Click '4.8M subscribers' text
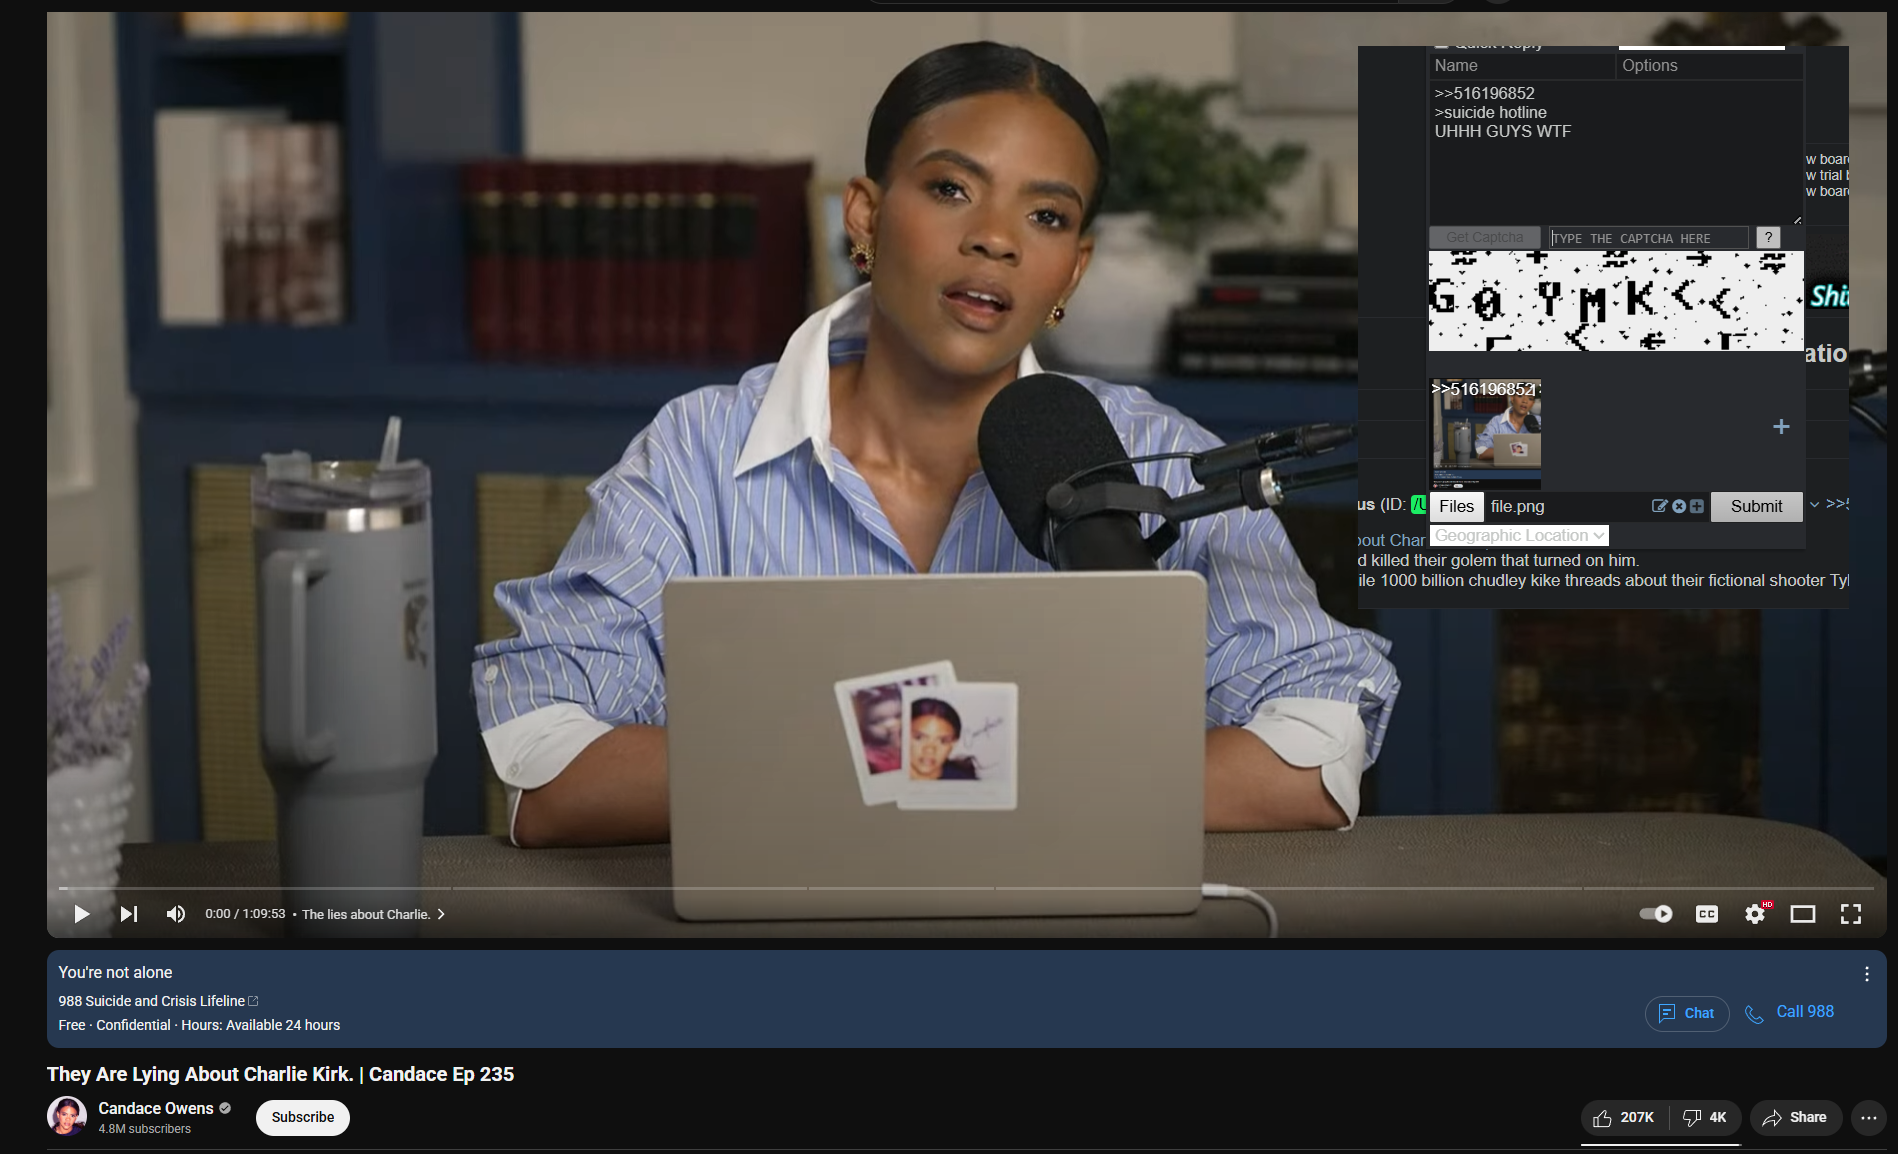Image resolution: width=1898 pixels, height=1154 pixels. (144, 1129)
